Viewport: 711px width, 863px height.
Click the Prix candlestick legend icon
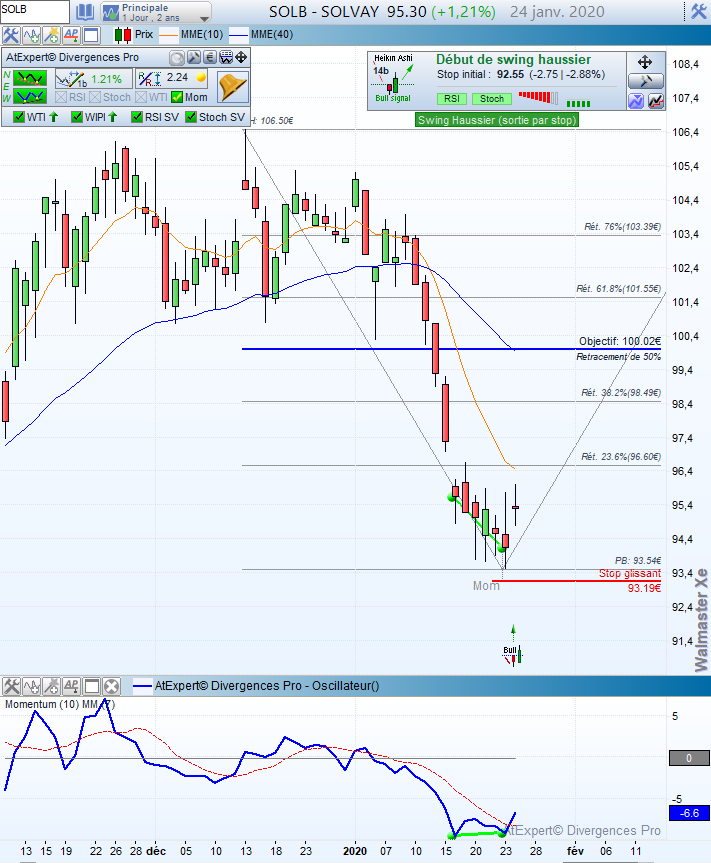122,35
